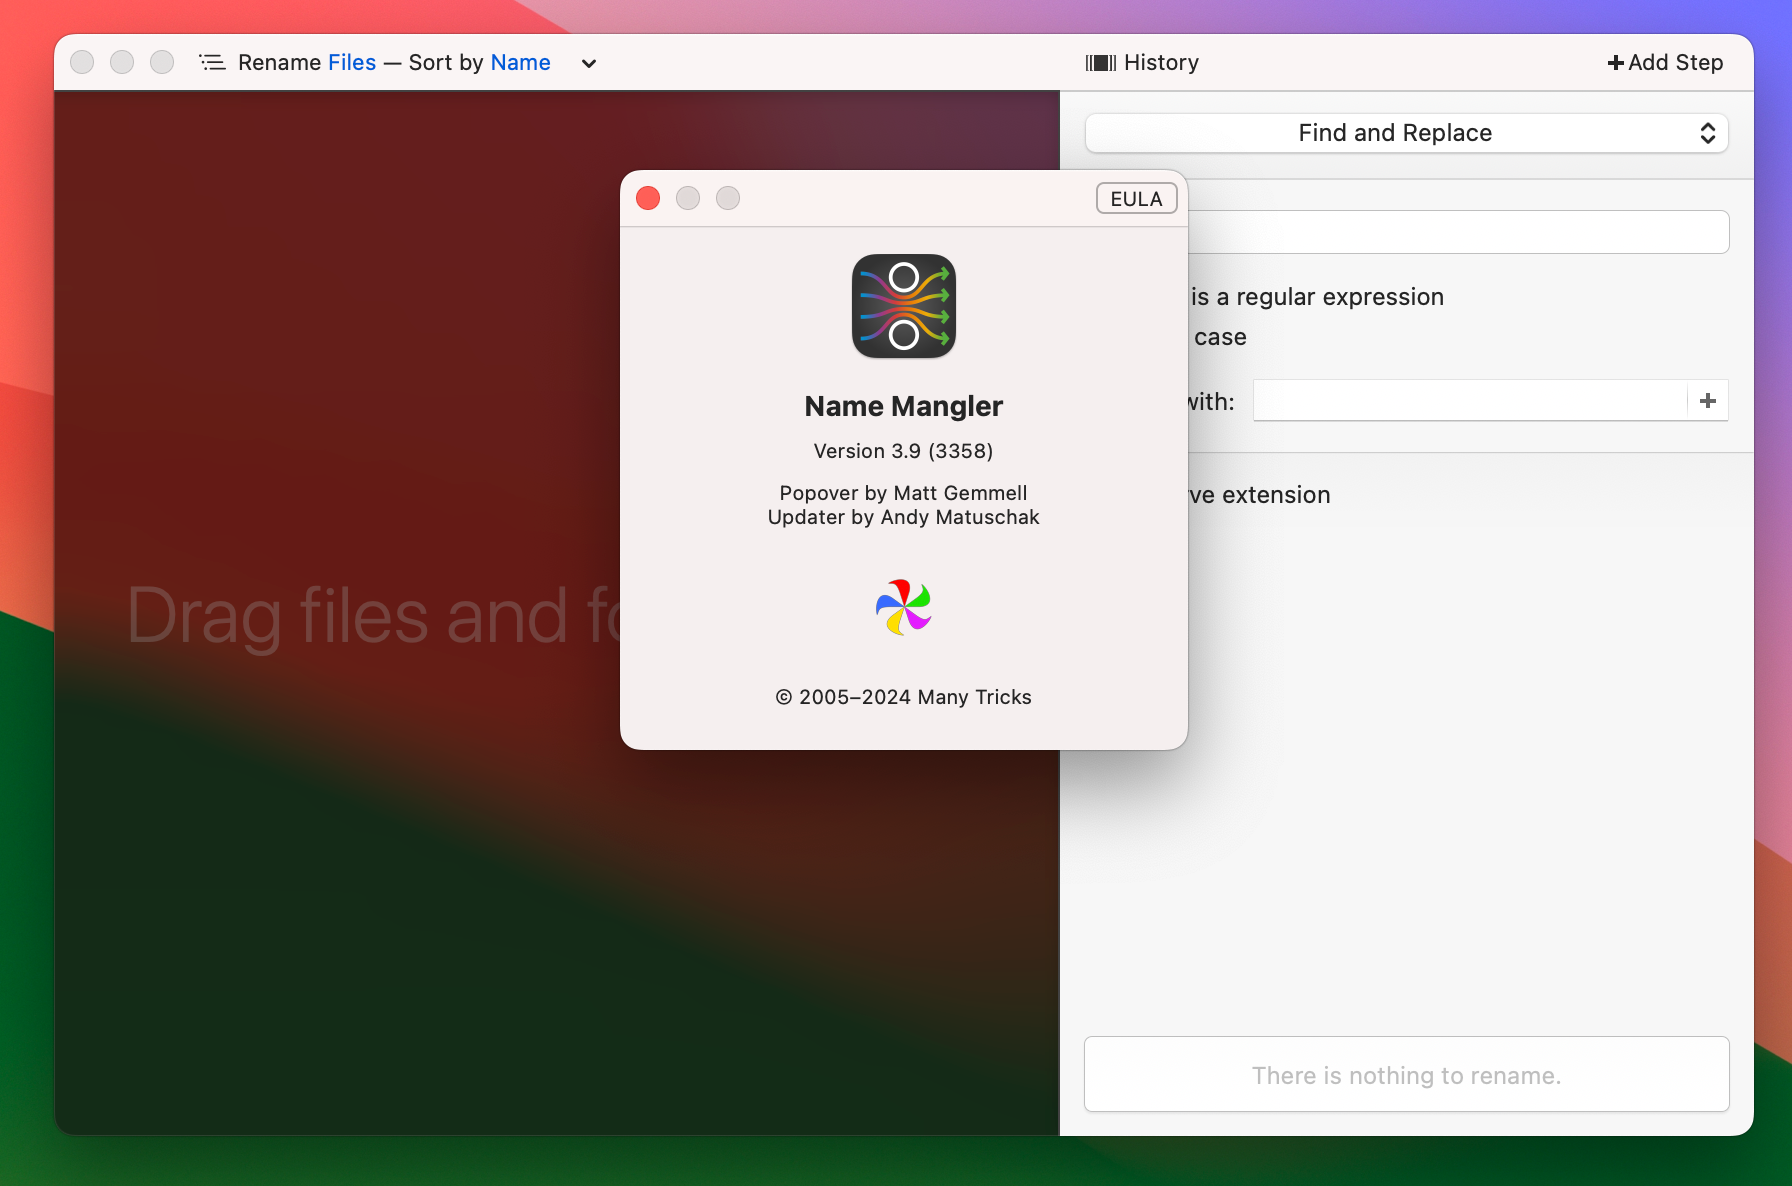
Task: Click the double-arrow icon on Find and Replace selector
Action: pos(1707,133)
